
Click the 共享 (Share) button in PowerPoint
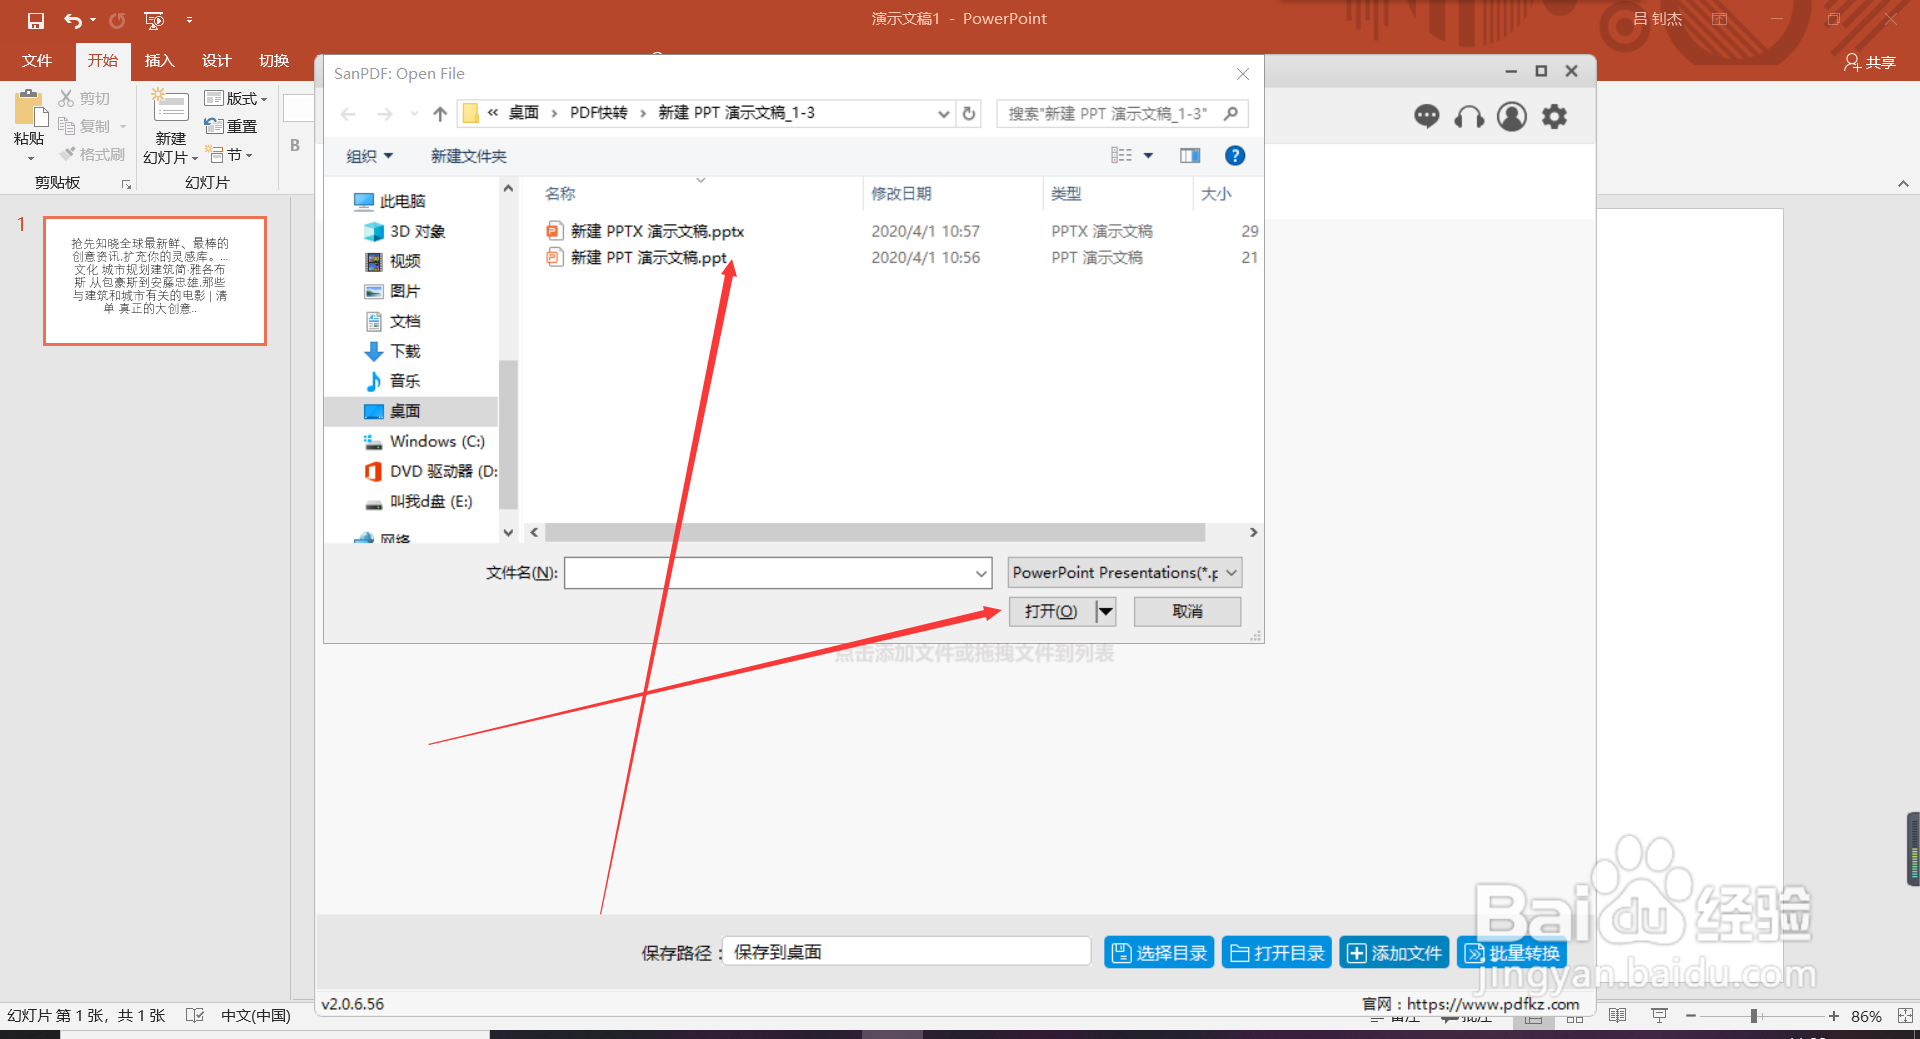point(1870,62)
